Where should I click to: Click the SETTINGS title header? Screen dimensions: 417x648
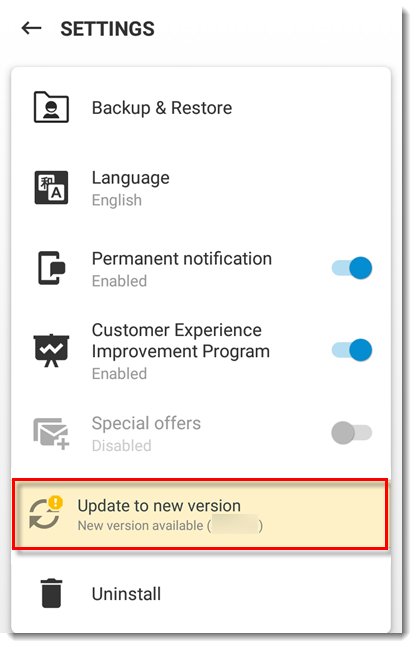[107, 29]
